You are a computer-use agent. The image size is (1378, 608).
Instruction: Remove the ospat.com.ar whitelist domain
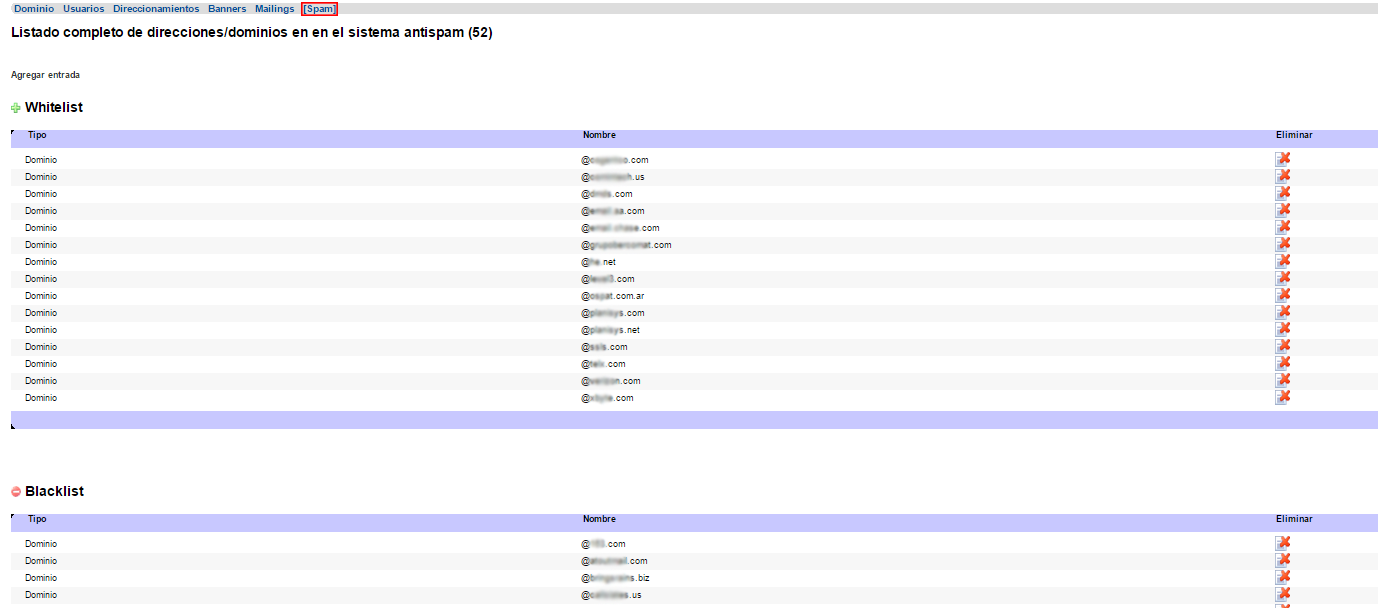pyautogui.click(x=1283, y=295)
